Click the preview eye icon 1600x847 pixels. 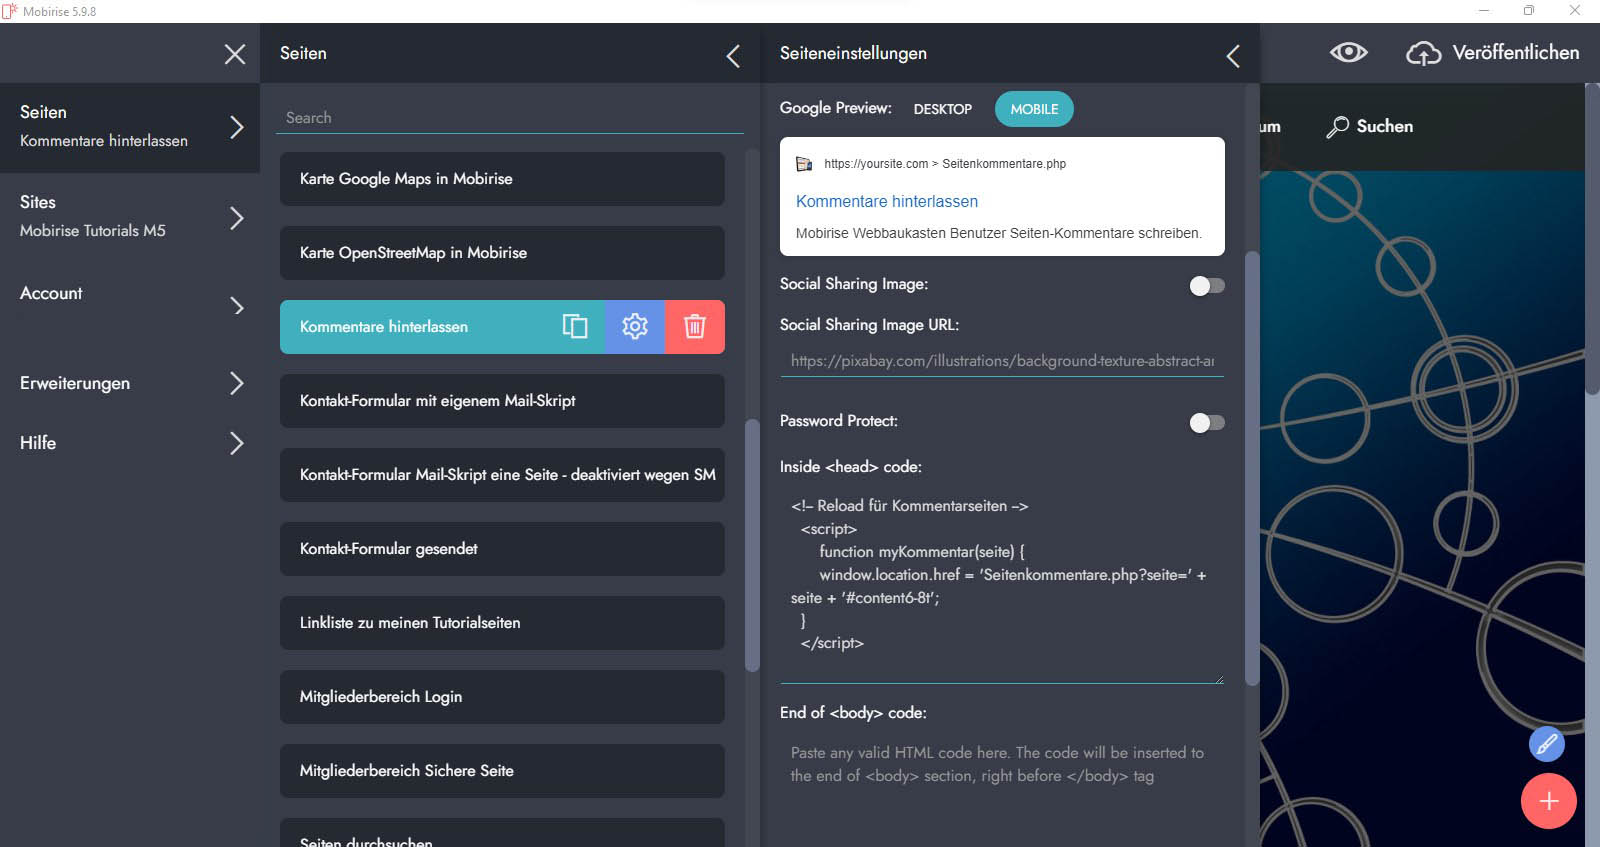tap(1348, 53)
